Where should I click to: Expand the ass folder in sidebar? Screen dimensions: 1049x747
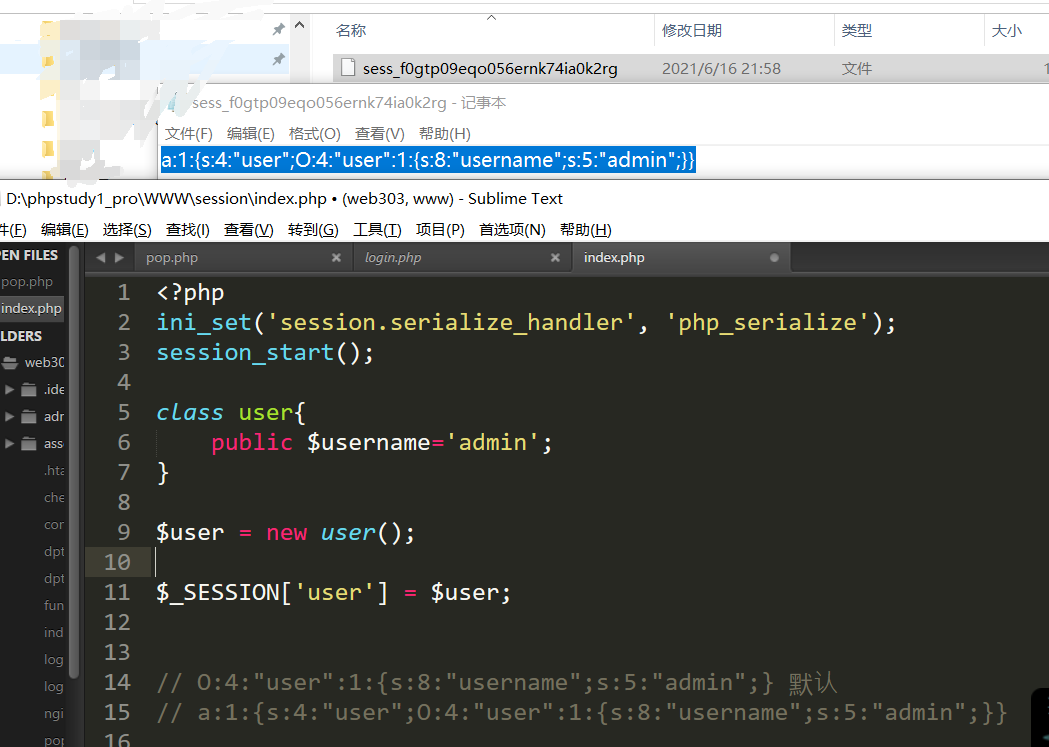[x=9, y=443]
